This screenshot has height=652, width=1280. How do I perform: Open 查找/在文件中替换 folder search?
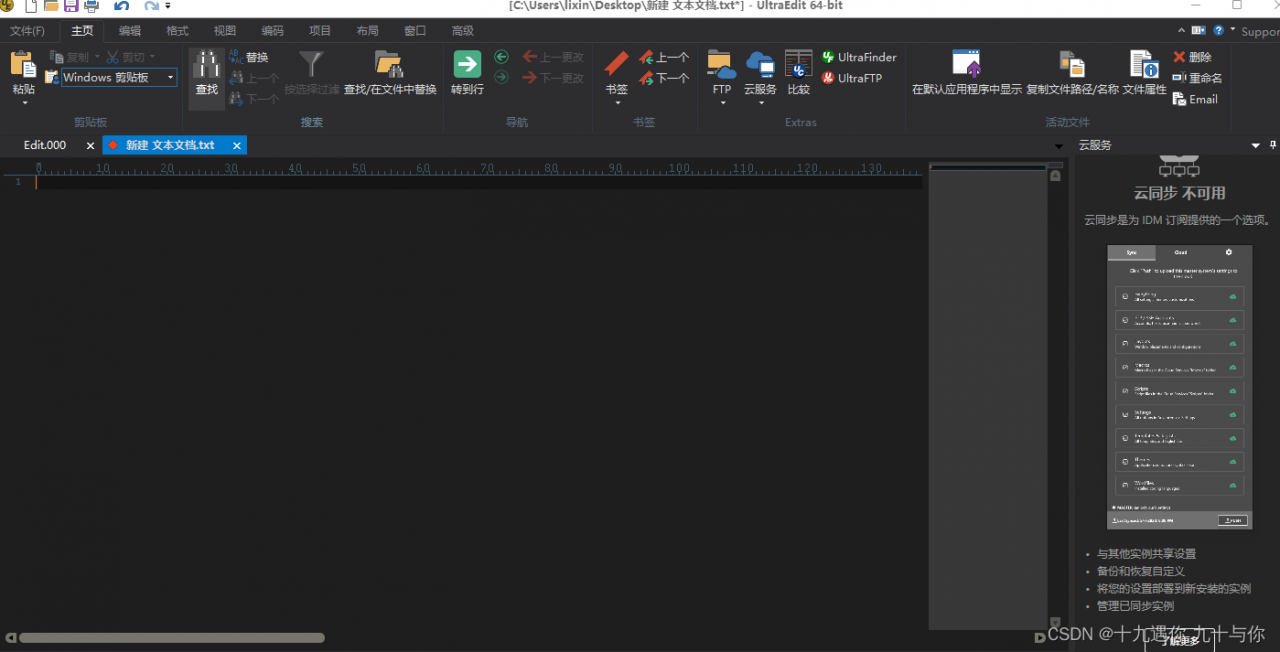tap(389, 65)
